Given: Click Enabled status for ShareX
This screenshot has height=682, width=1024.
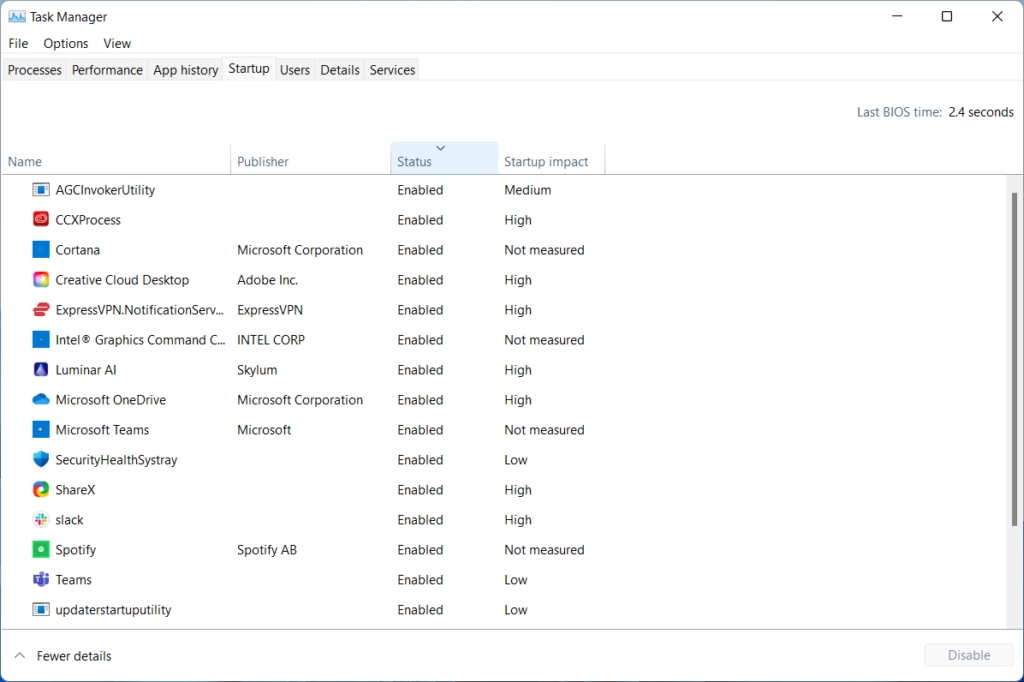Looking at the screenshot, I should point(420,490).
